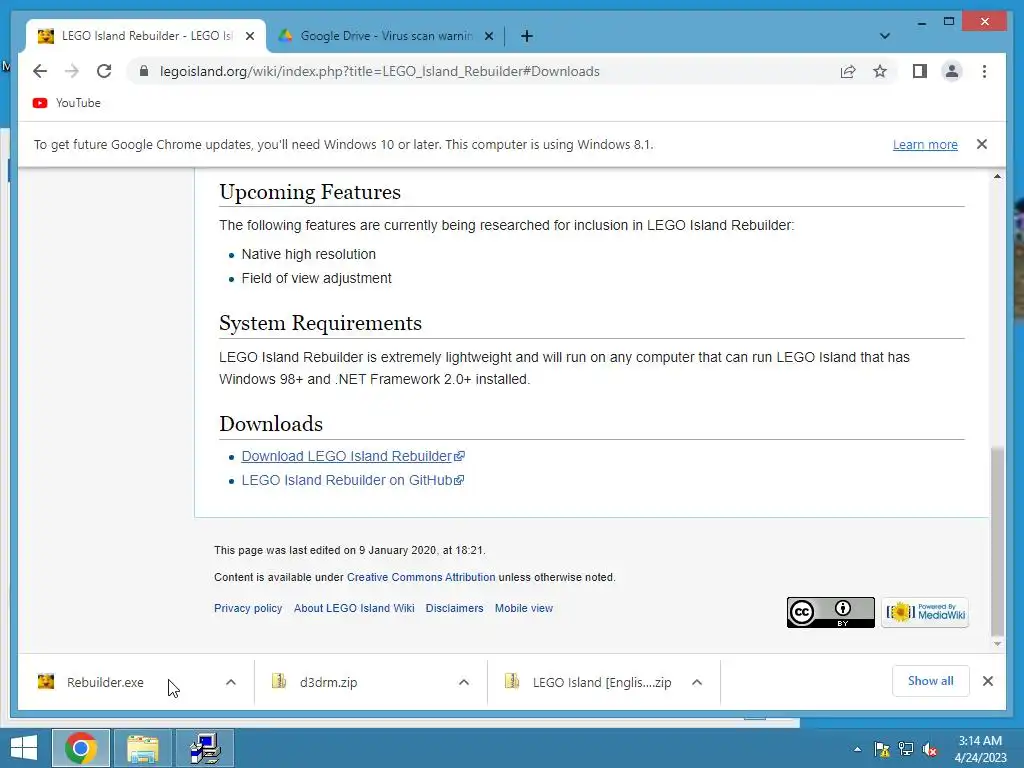Image resolution: width=1024 pixels, height=768 pixels.
Task: Open the Chrome three-dot menu
Action: [984, 71]
